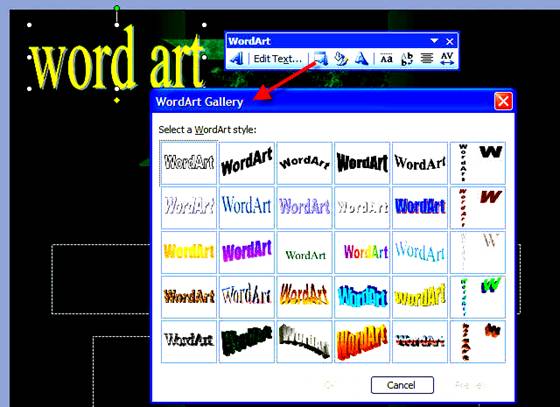Image resolution: width=560 pixels, height=407 pixels.
Task: Select the vertical black WordArt style
Action: pos(478,163)
